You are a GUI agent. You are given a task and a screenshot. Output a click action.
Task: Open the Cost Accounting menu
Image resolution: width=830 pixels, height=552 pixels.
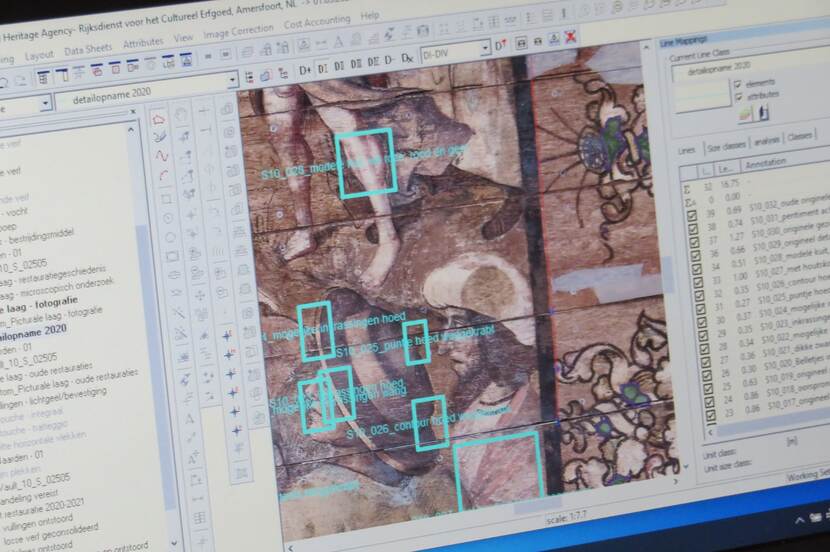point(317,23)
